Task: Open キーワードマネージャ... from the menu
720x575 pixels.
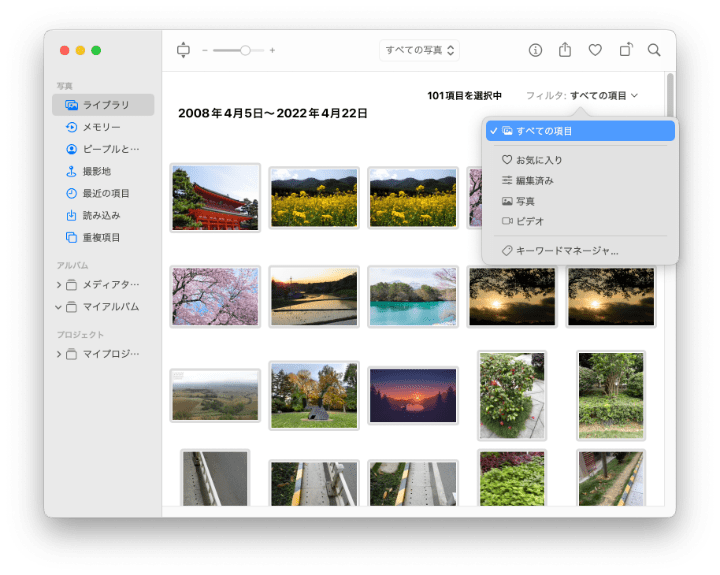Action: click(566, 251)
